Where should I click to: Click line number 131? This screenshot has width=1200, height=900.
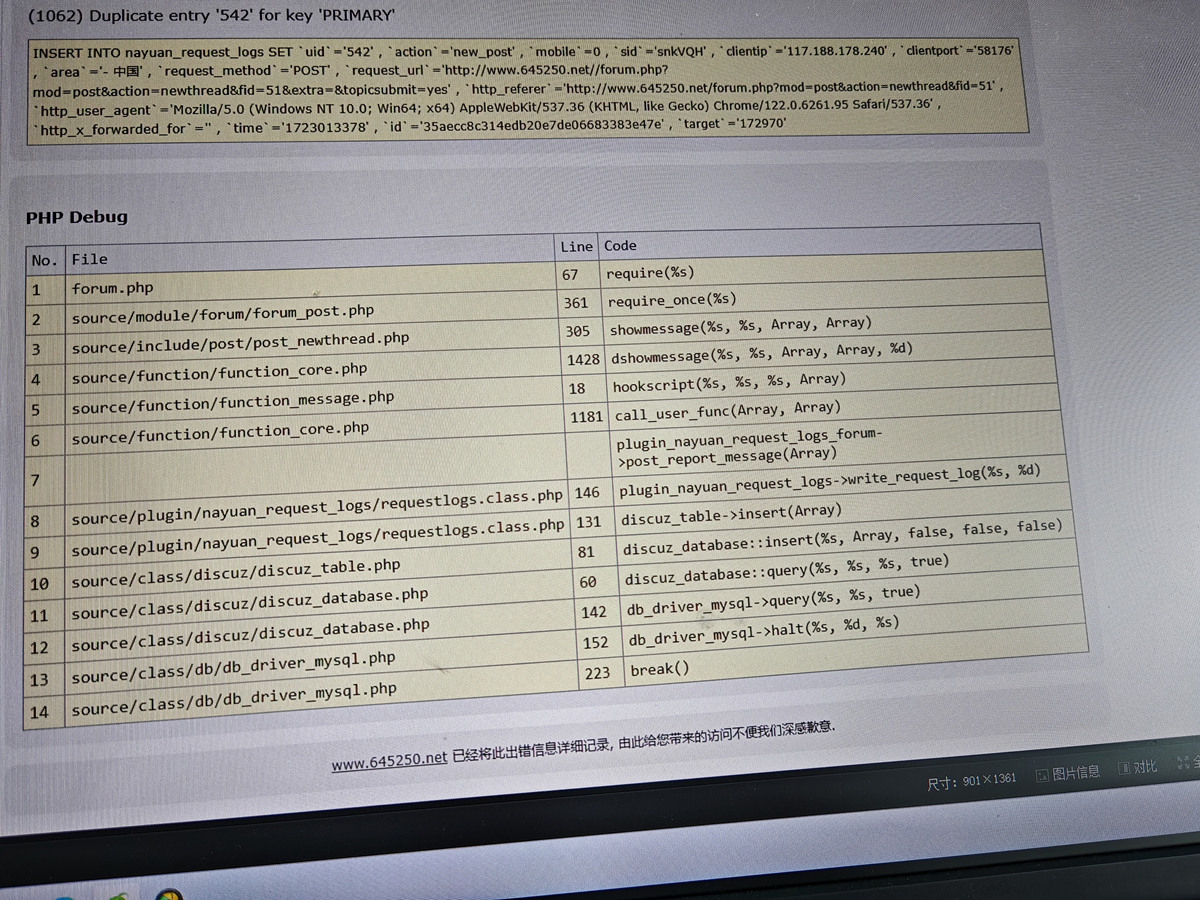(x=589, y=522)
